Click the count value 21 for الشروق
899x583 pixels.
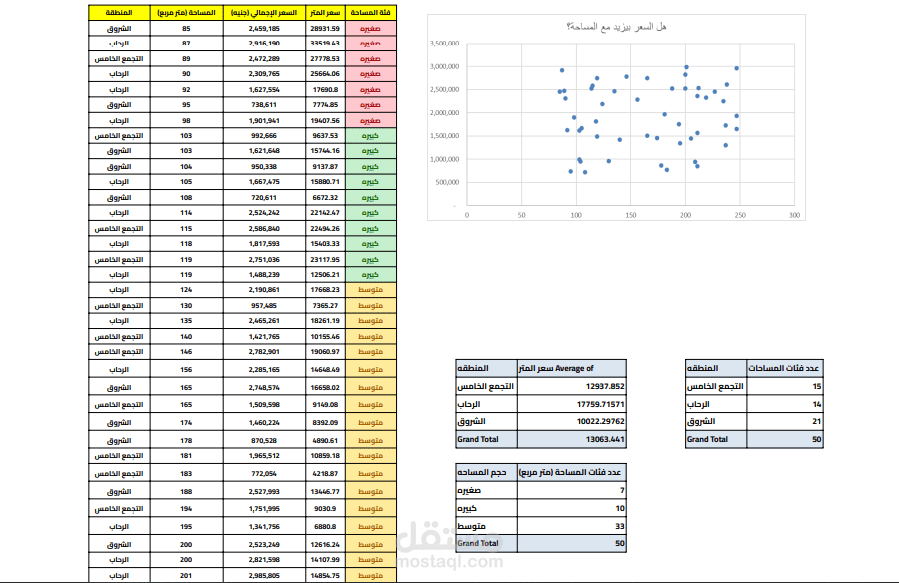point(784,421)
